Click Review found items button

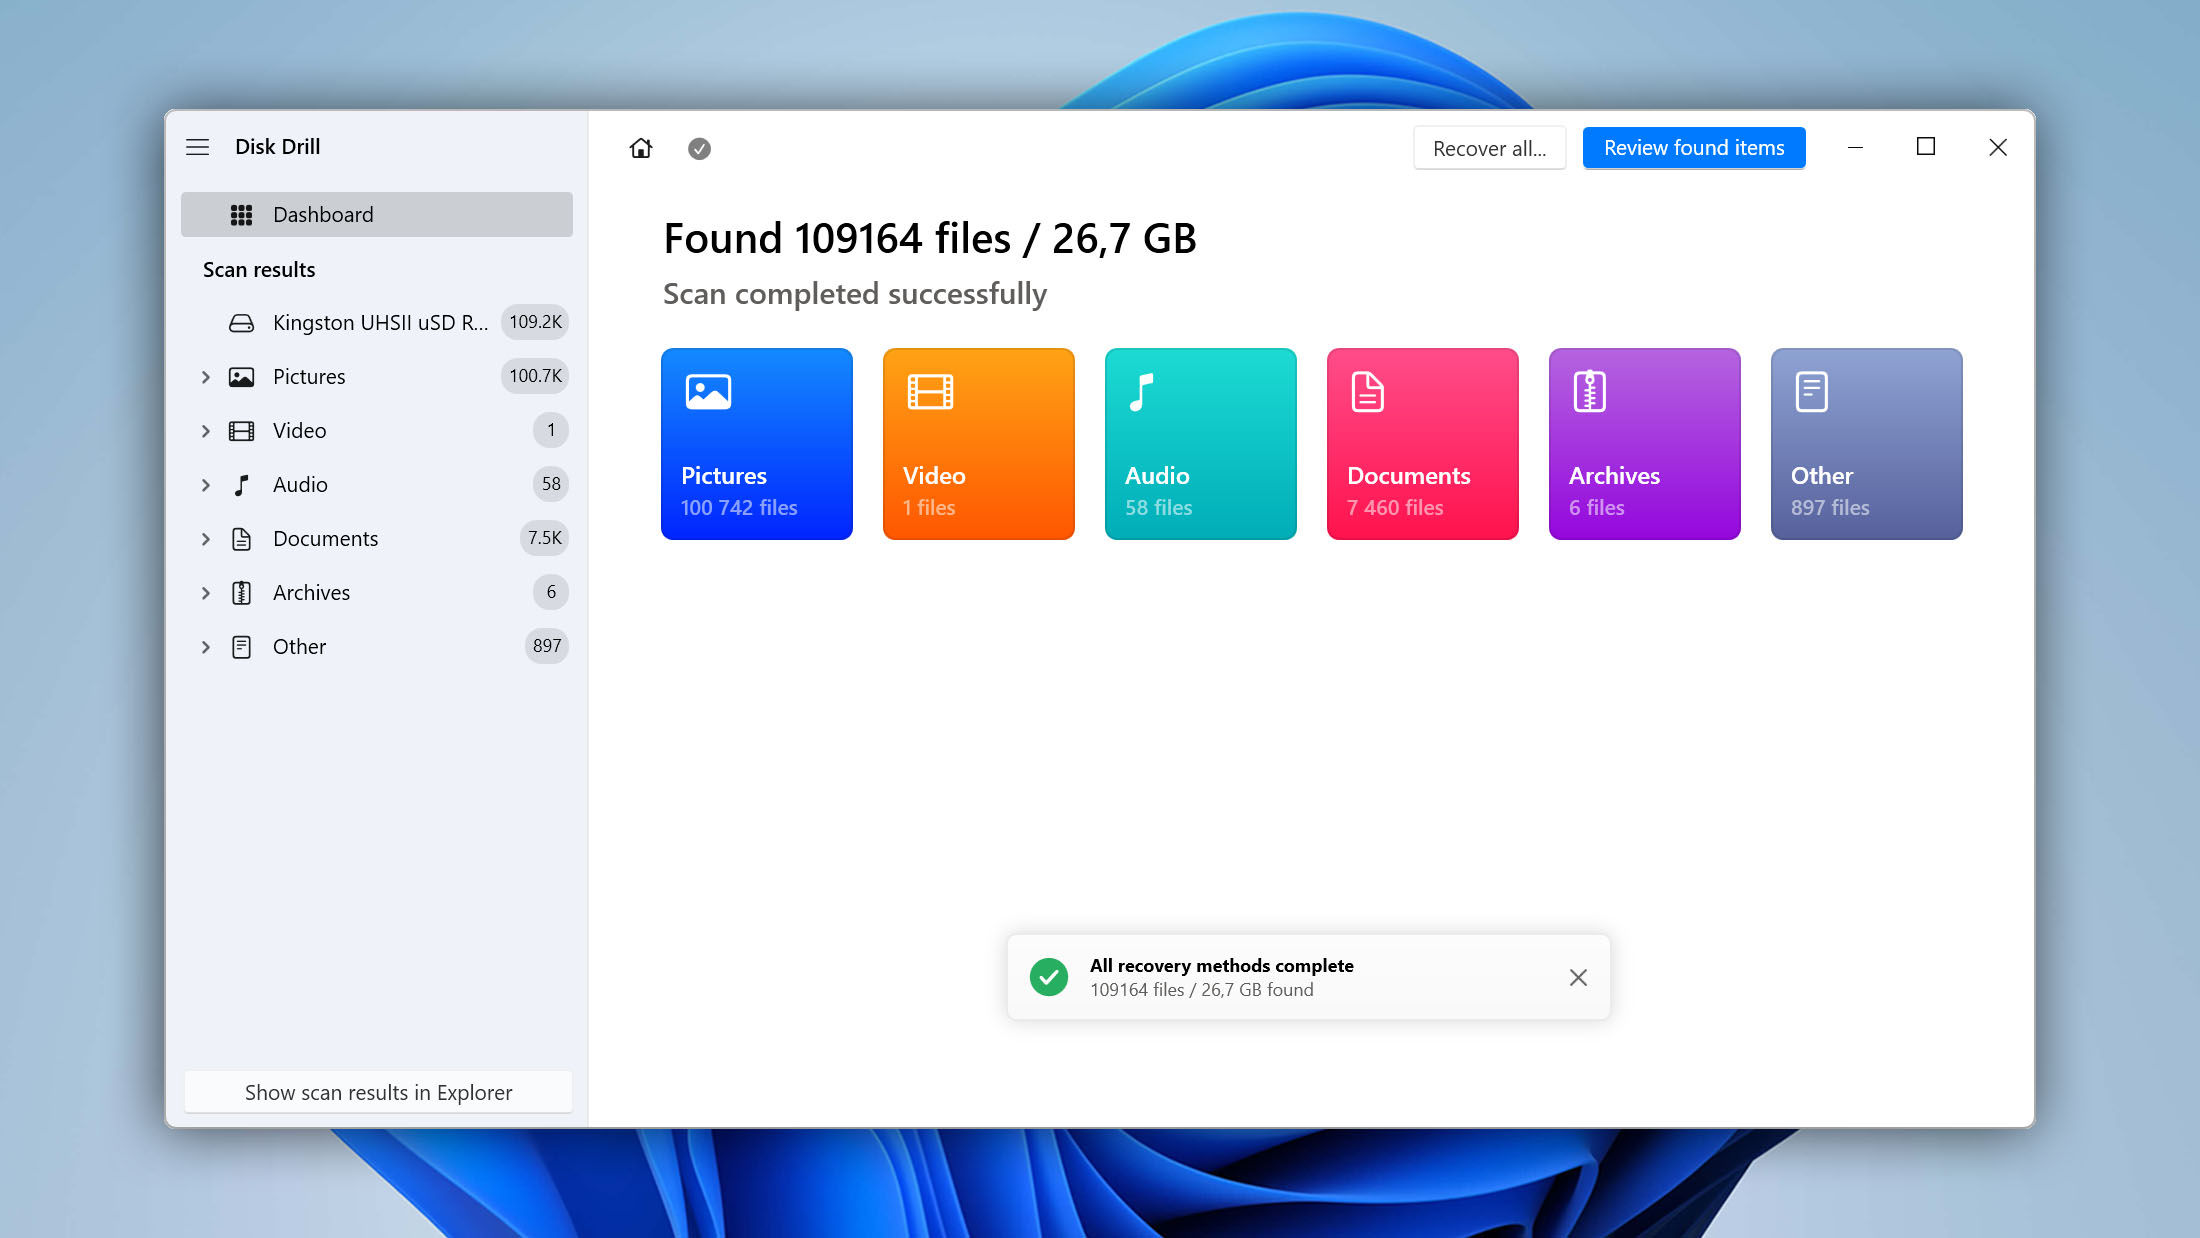click(1694, 148)
